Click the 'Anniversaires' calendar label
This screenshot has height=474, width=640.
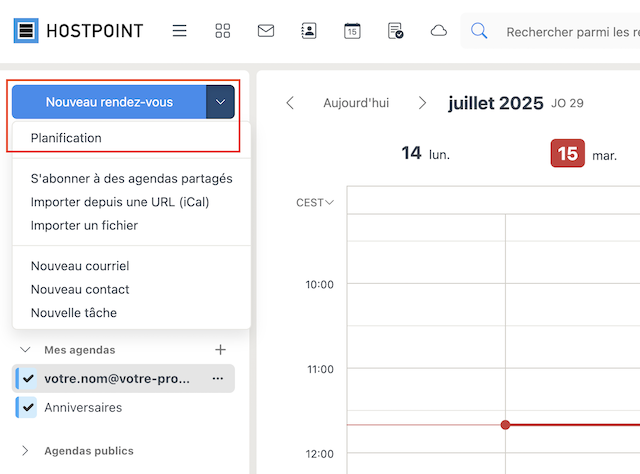pos(83,407)
